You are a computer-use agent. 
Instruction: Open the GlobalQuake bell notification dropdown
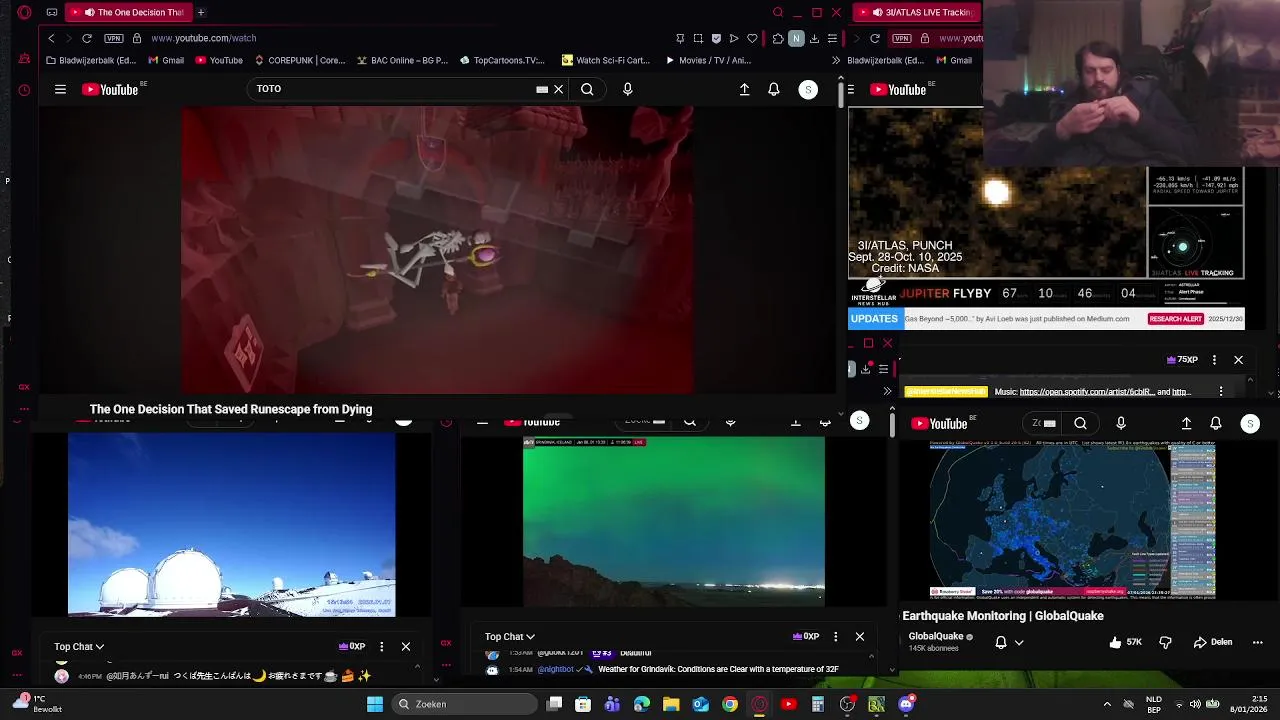click(1009, 642)
